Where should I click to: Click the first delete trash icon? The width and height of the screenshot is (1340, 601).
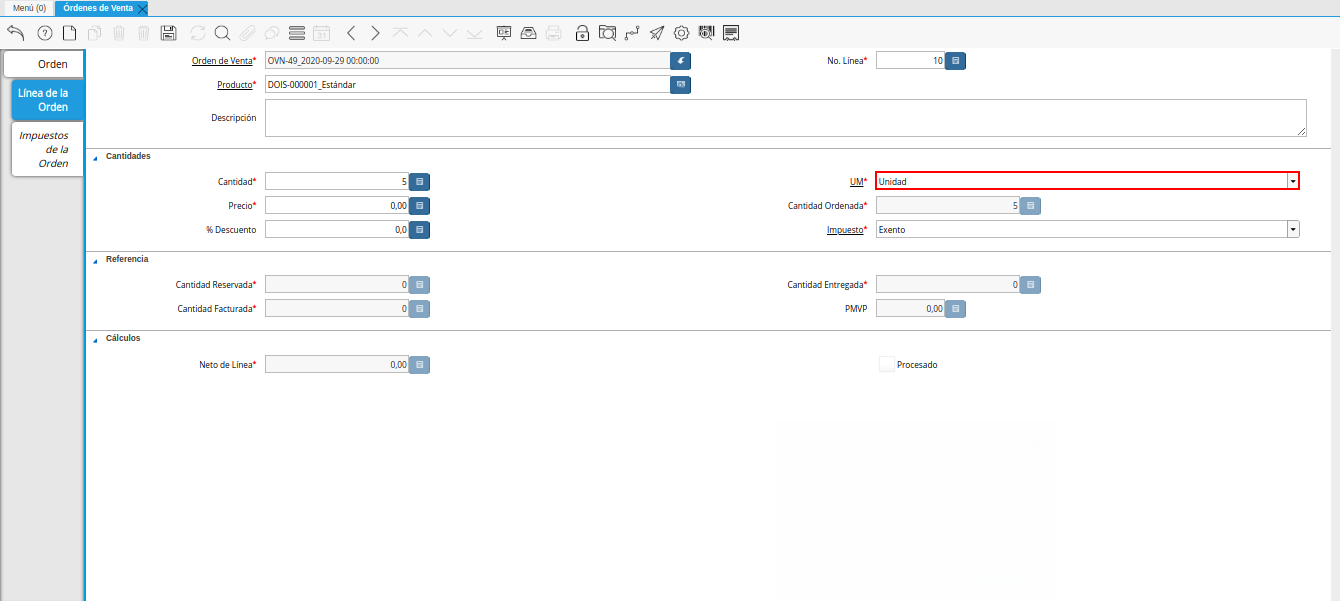pyautogui.click(x=119, y=33)
